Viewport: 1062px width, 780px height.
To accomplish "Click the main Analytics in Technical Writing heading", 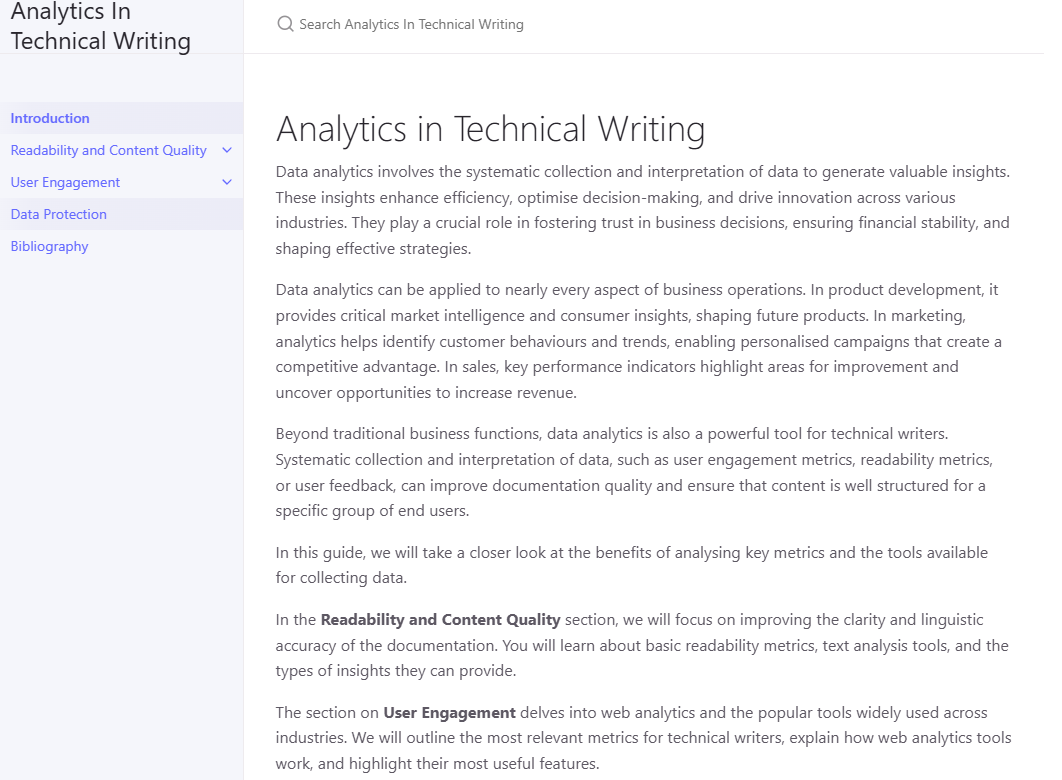I will point(490,129).
